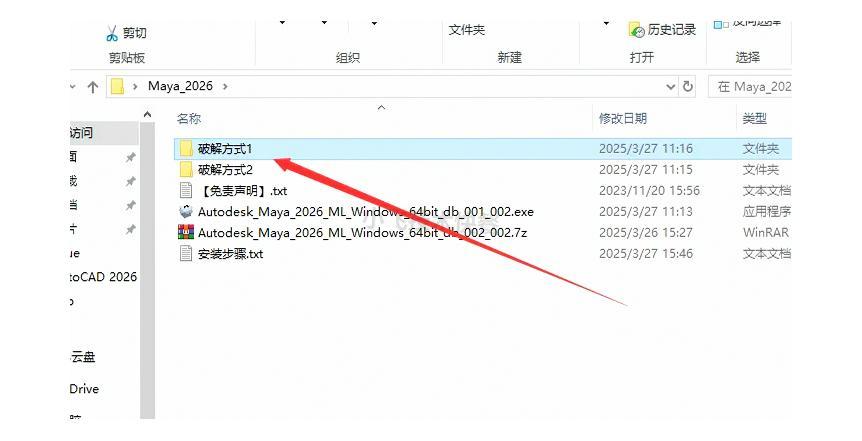
Task: Sort files by the 修改日期 column header
Action: [x=622, y=118]
